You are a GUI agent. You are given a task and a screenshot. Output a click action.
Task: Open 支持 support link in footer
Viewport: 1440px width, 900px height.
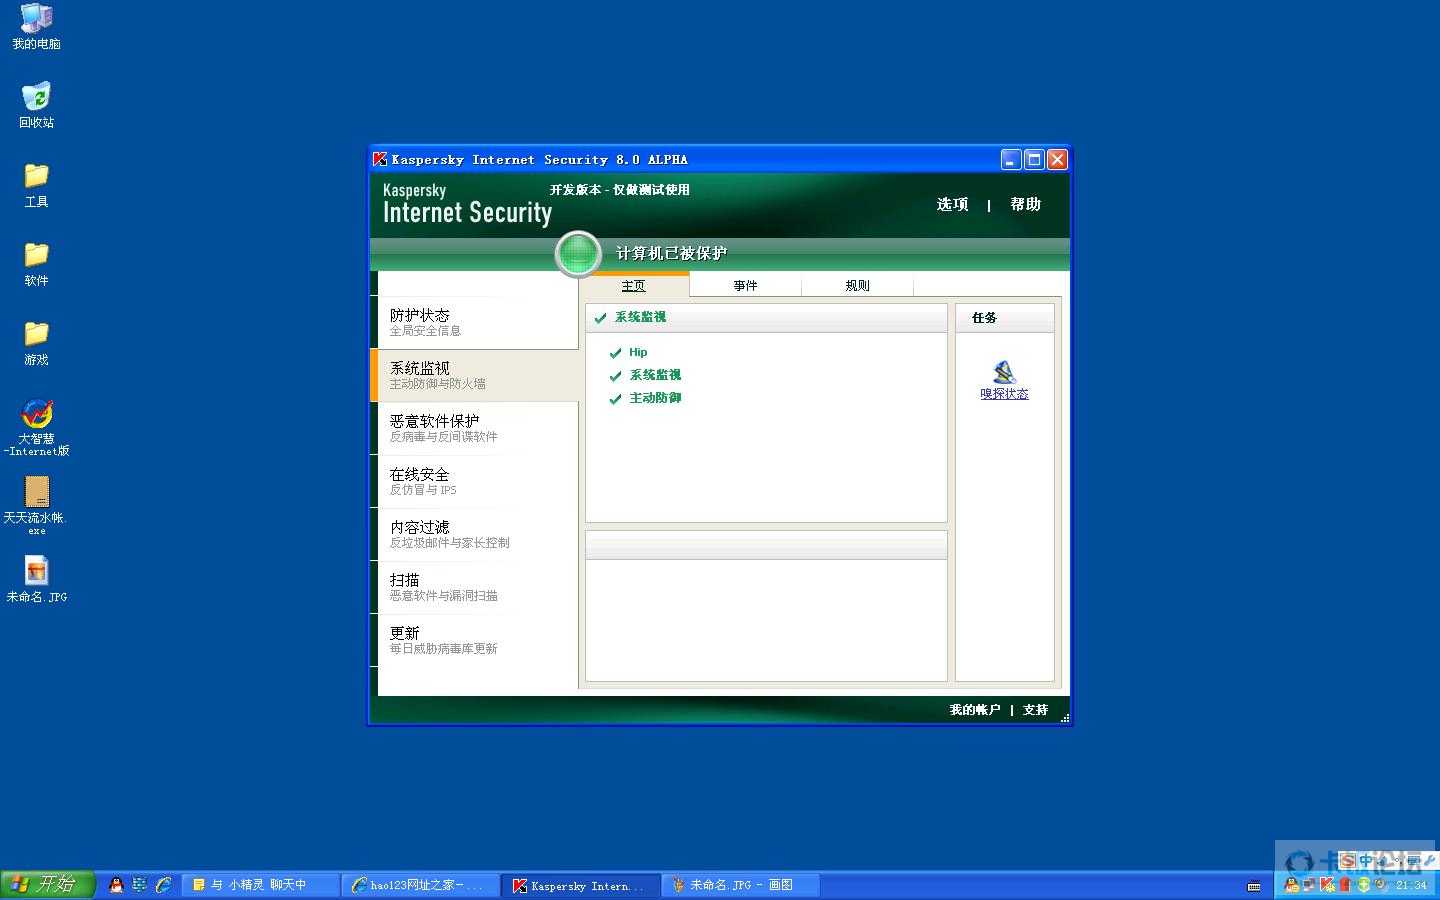(x=1035, y=710)
